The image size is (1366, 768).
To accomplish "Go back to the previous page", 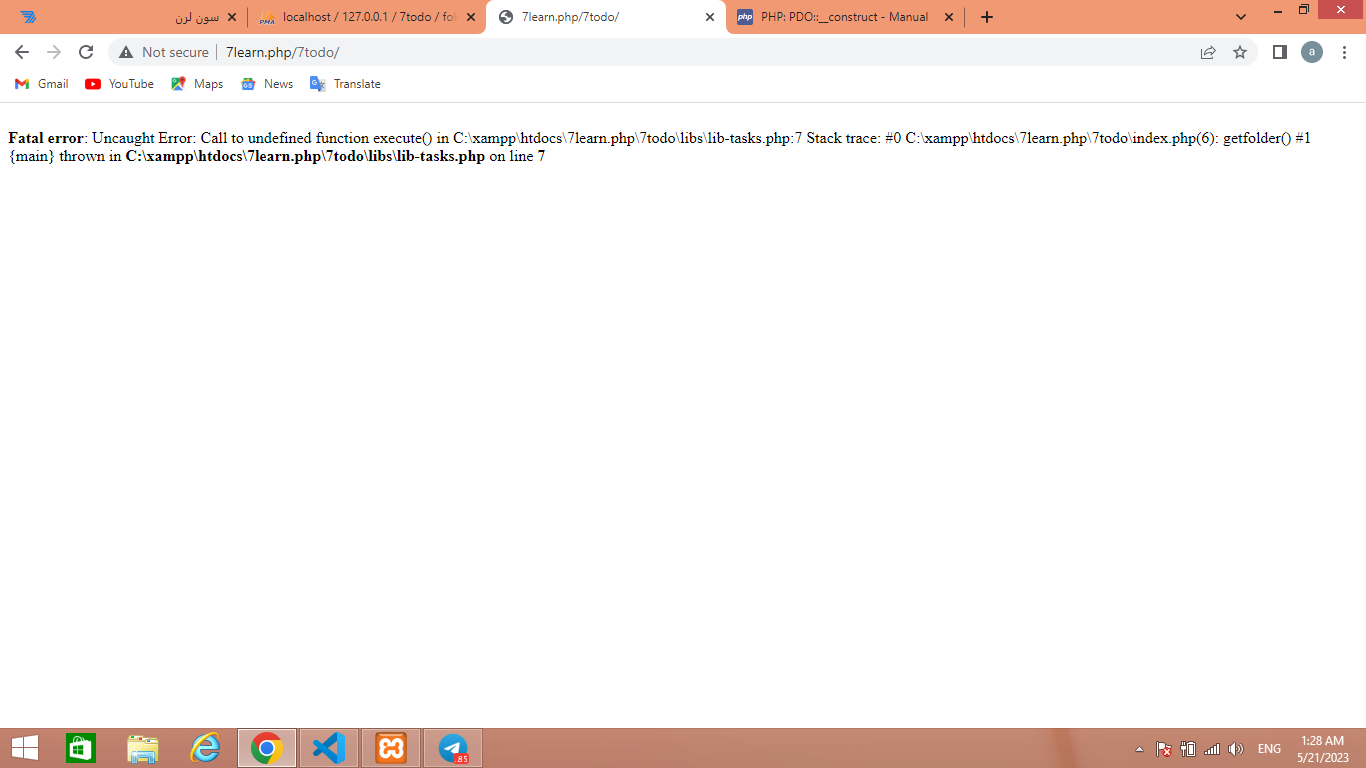I will 22,52.
